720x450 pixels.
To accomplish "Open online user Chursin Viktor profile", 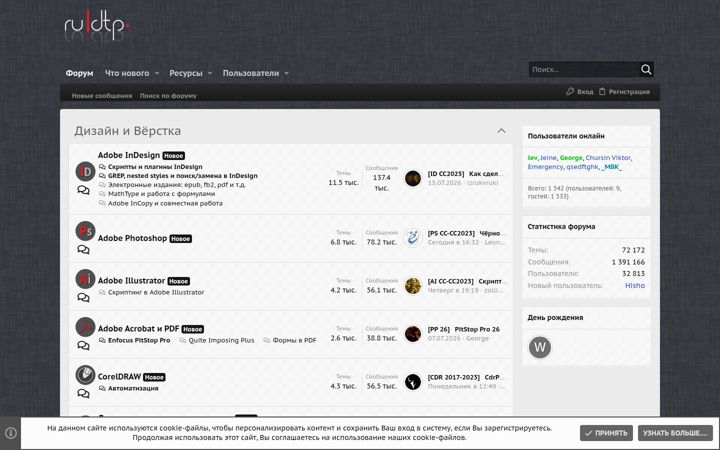I will (x=608, y=158).
